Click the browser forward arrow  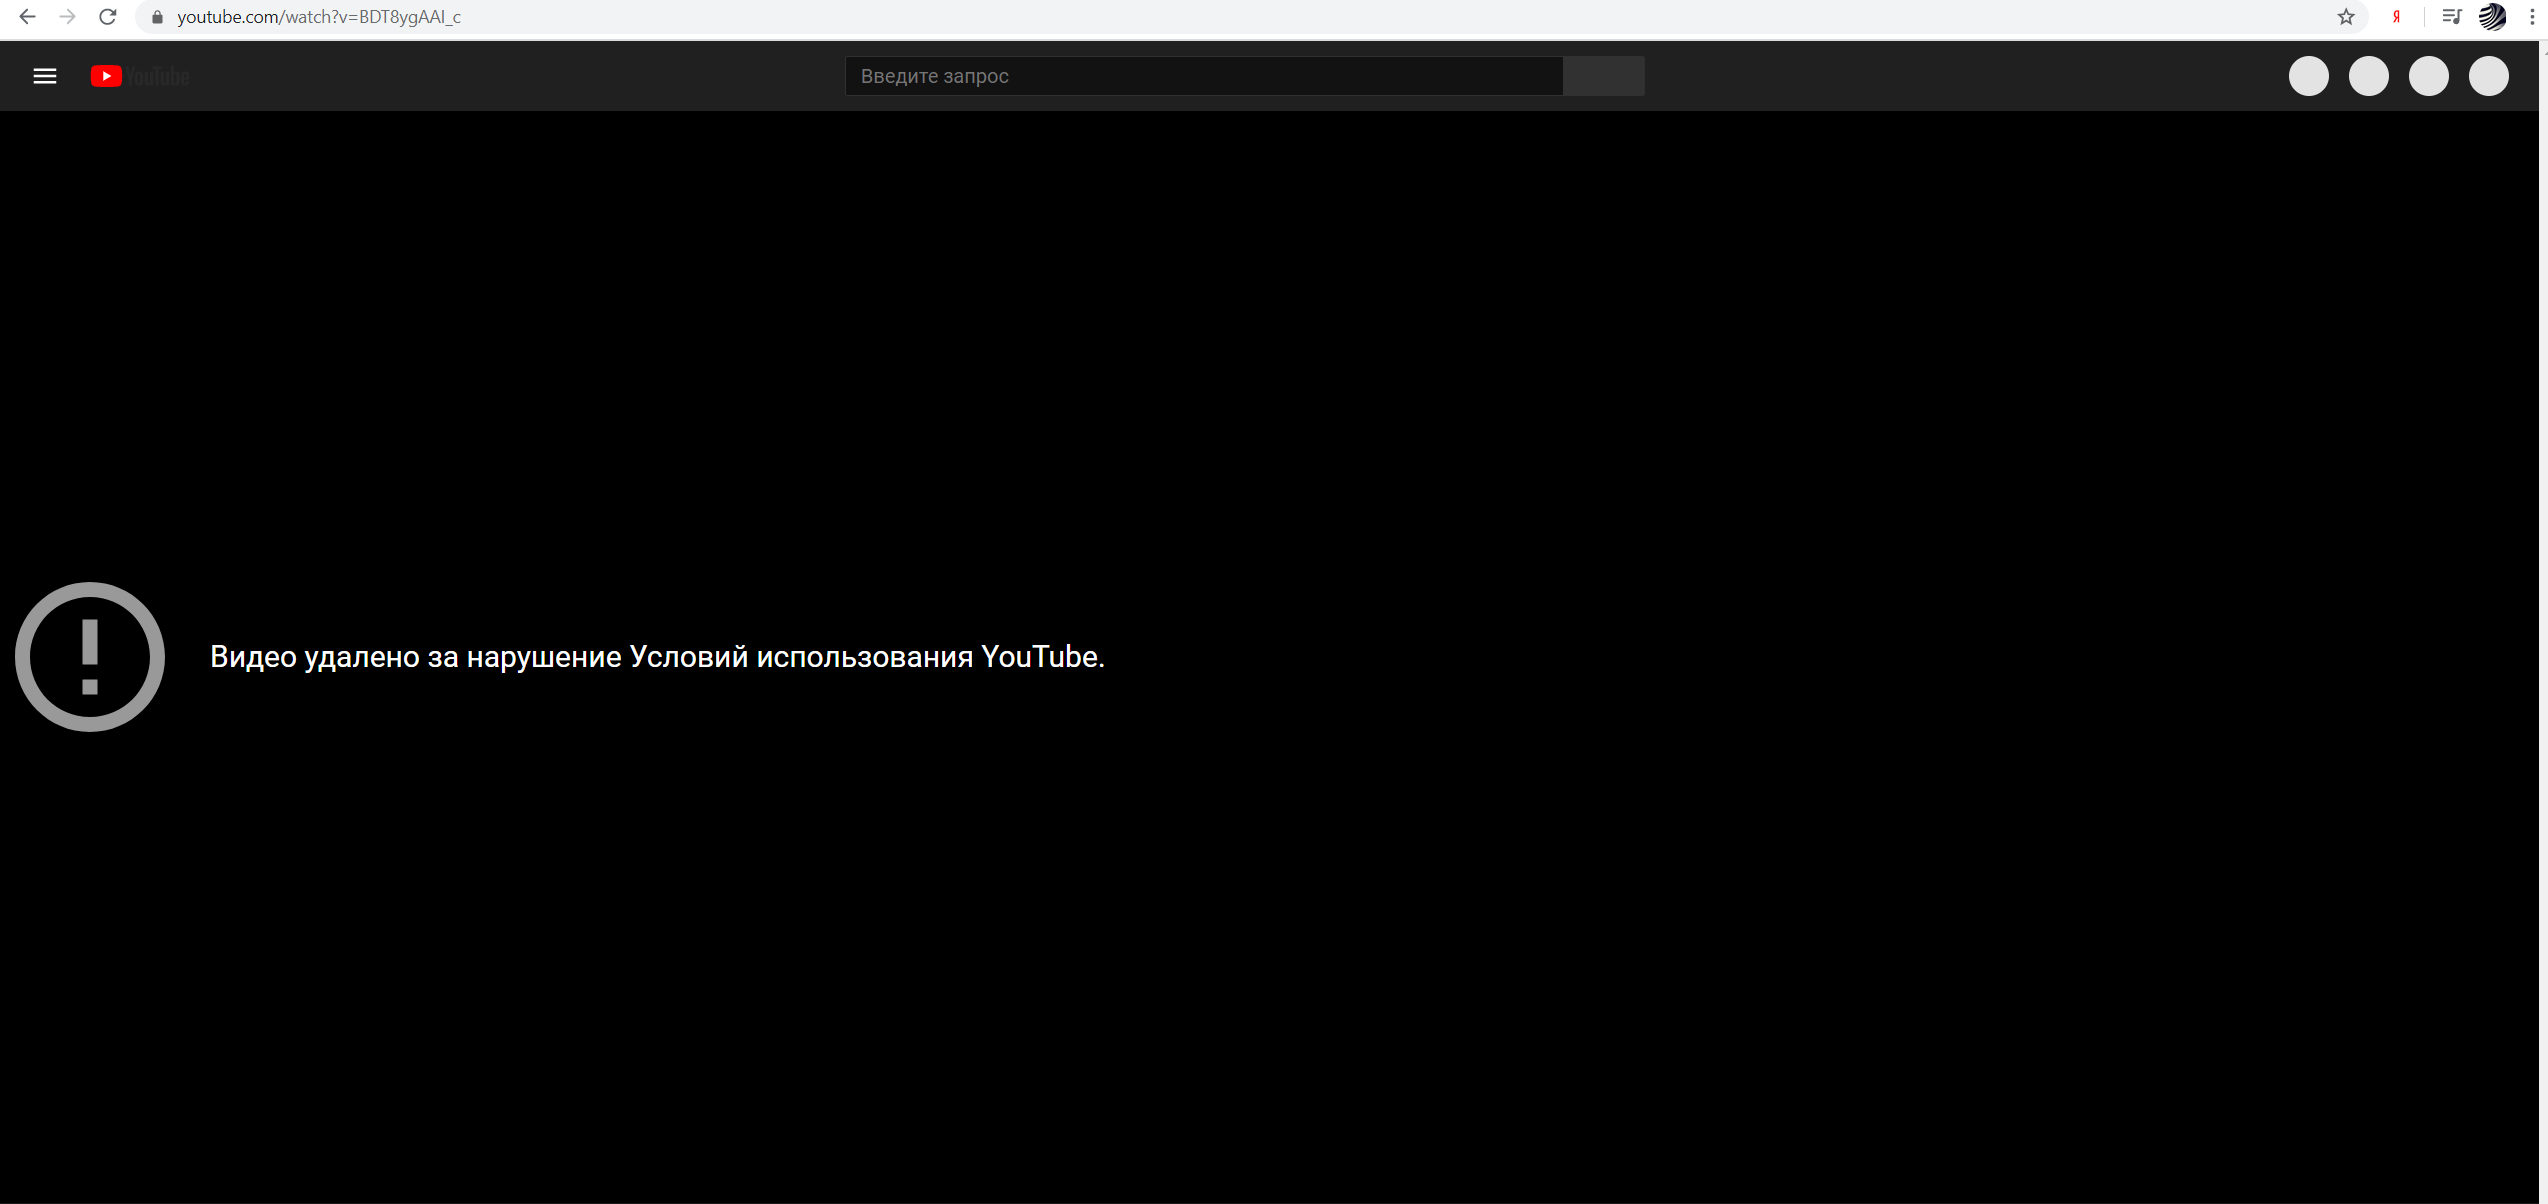(67, 17)
